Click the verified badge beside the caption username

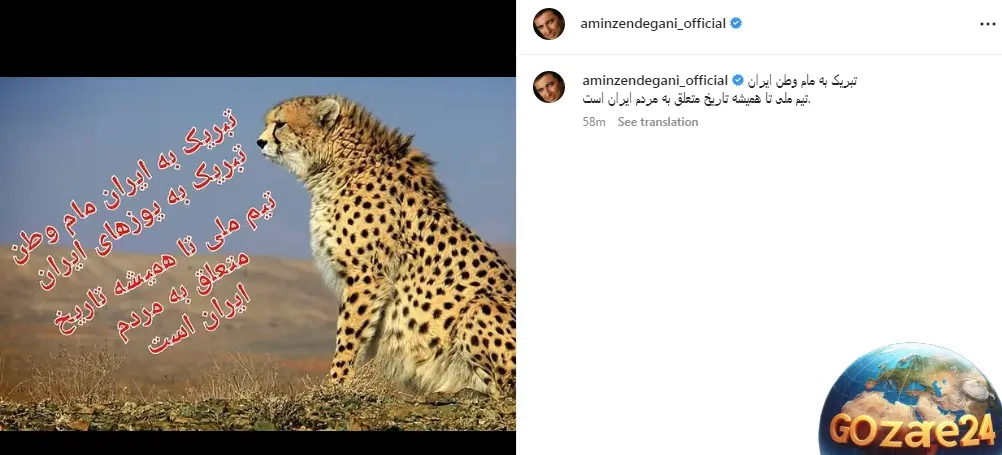pos(737,81)
